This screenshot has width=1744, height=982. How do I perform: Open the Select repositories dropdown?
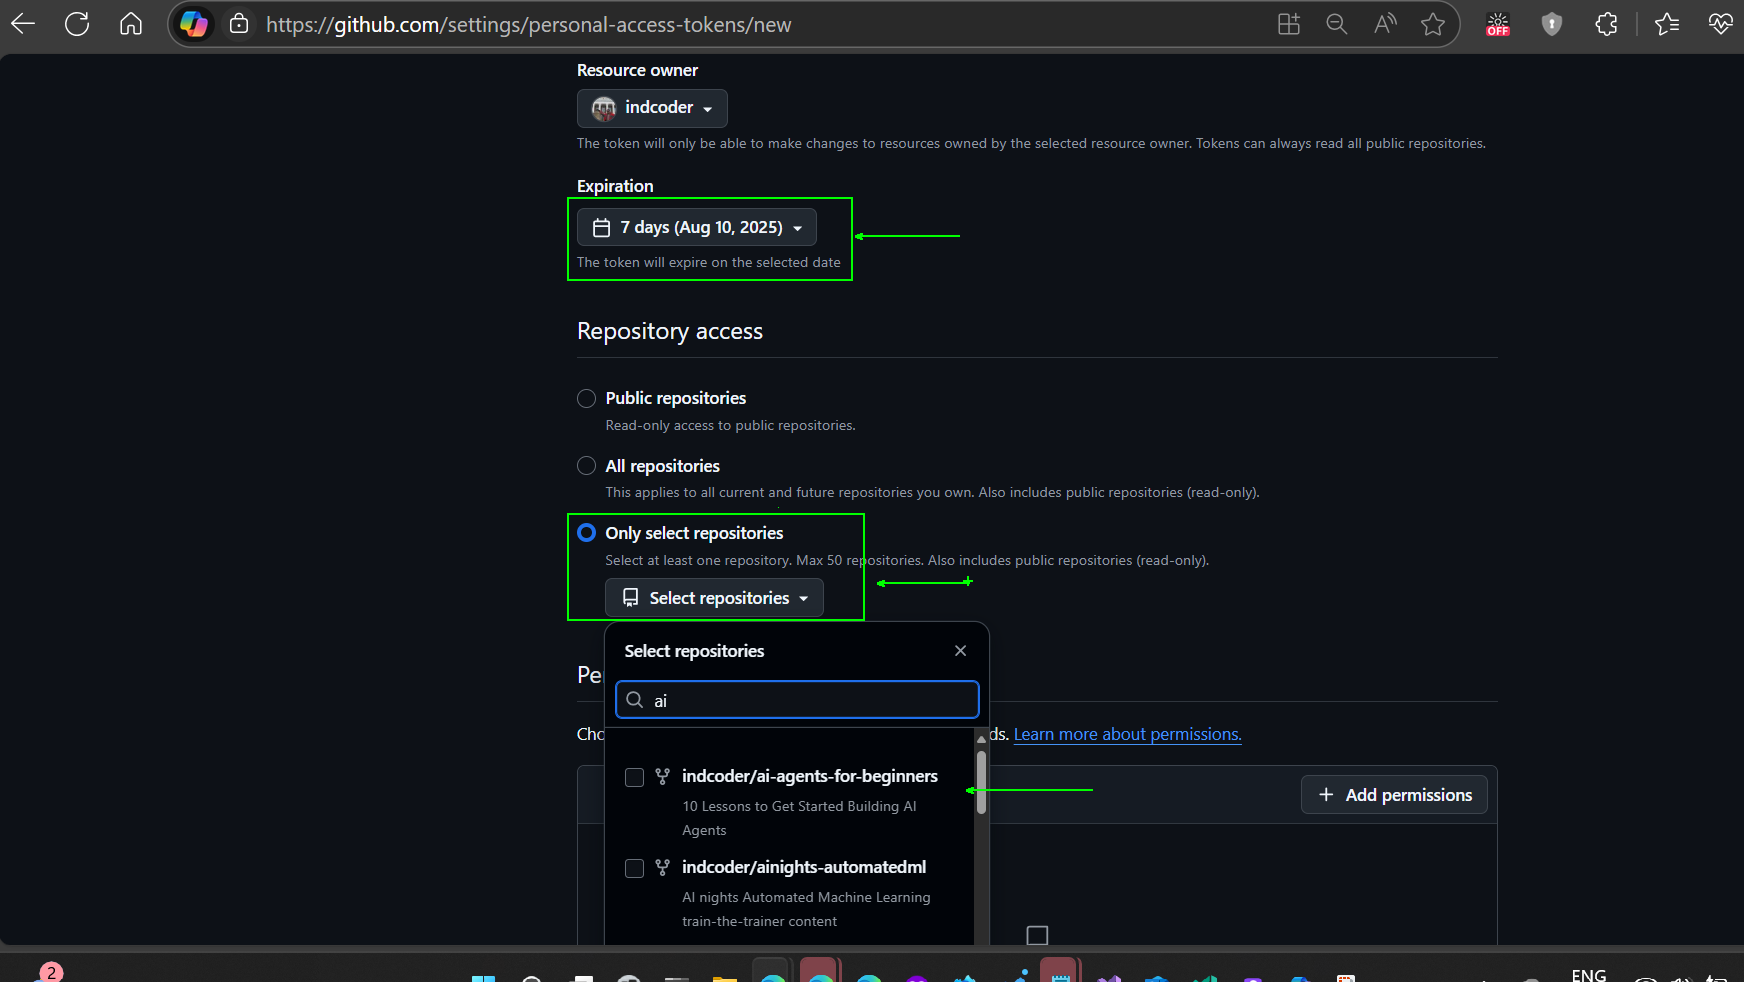point(714,597)
